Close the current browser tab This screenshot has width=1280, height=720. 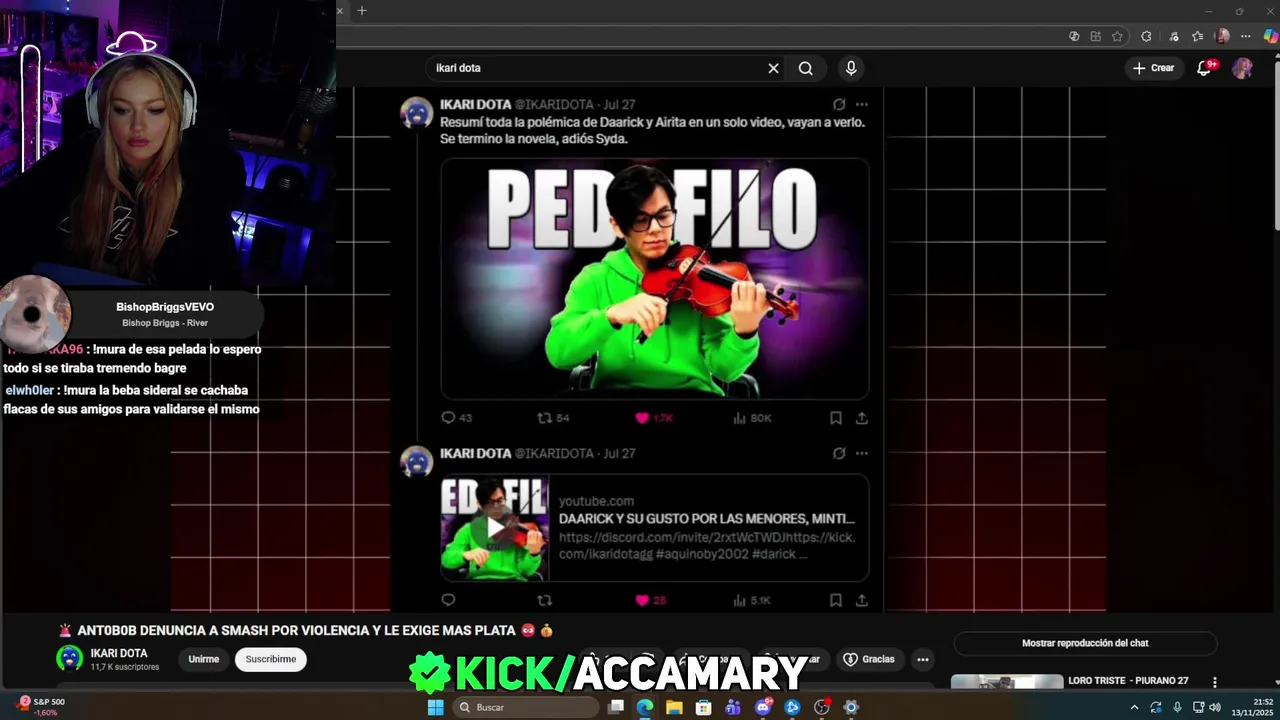[x=340, y=11]
